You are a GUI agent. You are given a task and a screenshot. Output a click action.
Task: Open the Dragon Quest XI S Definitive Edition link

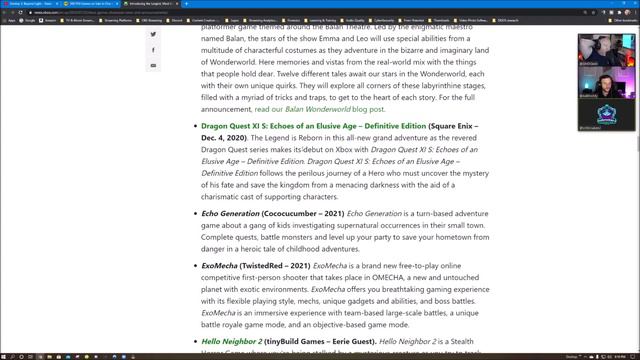pos(313,126)
